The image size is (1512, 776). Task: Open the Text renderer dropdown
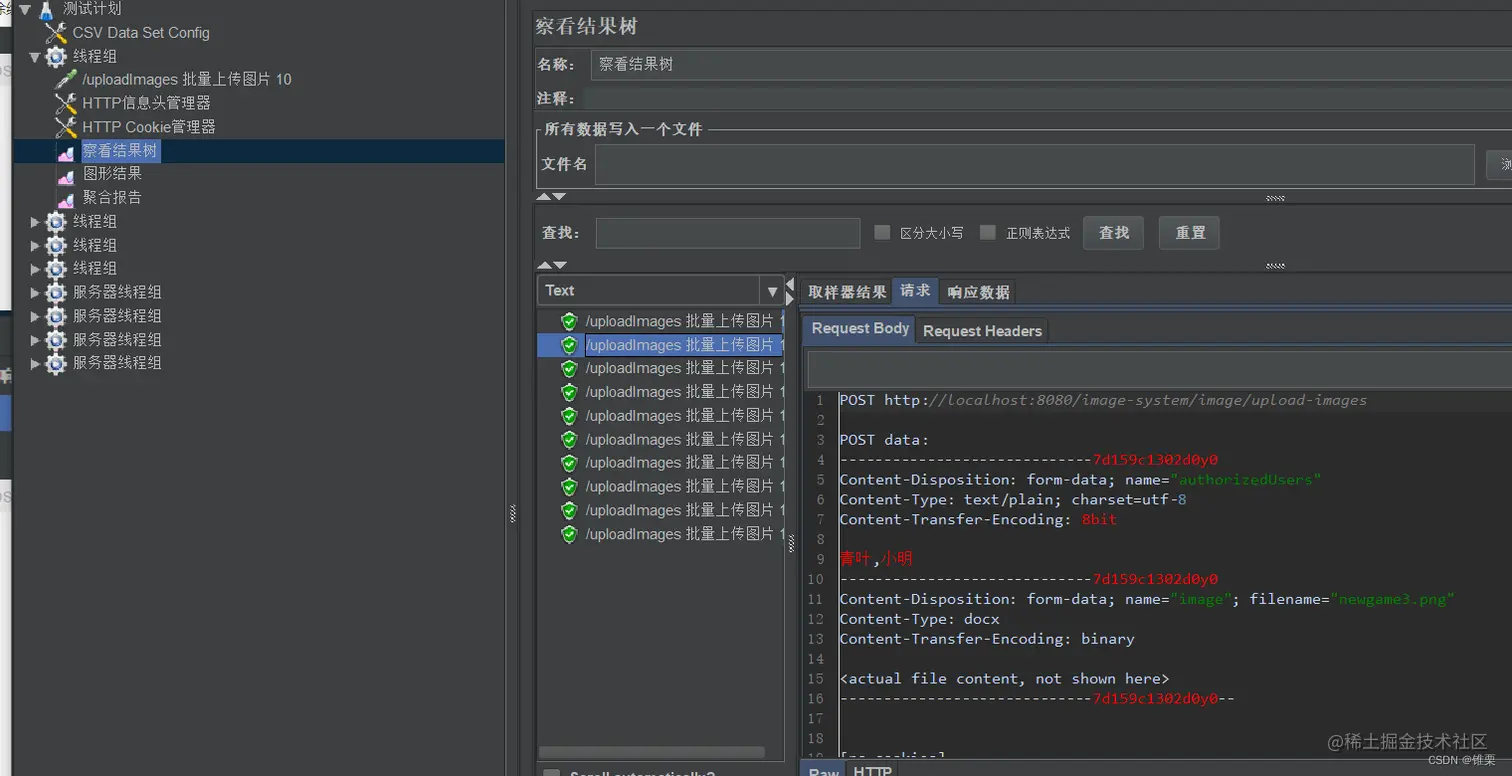[x=772, y=291]
